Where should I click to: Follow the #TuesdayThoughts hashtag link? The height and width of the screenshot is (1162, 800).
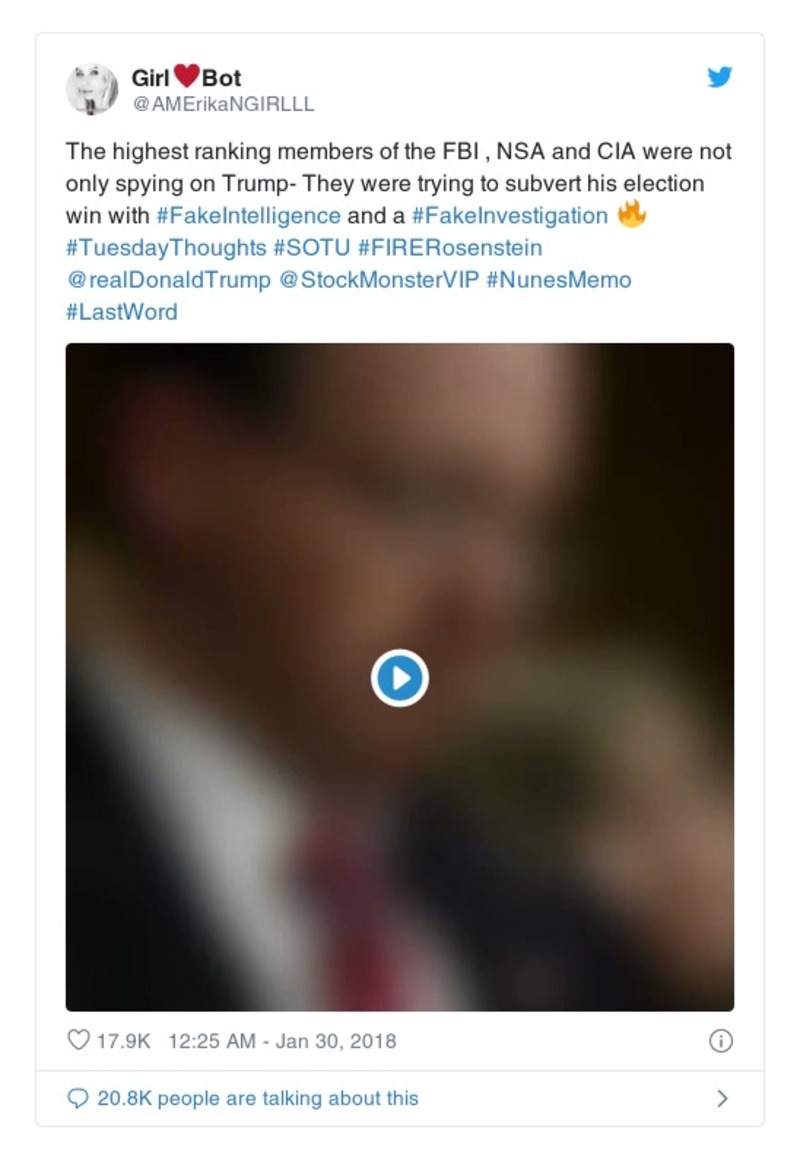point(166,247)
